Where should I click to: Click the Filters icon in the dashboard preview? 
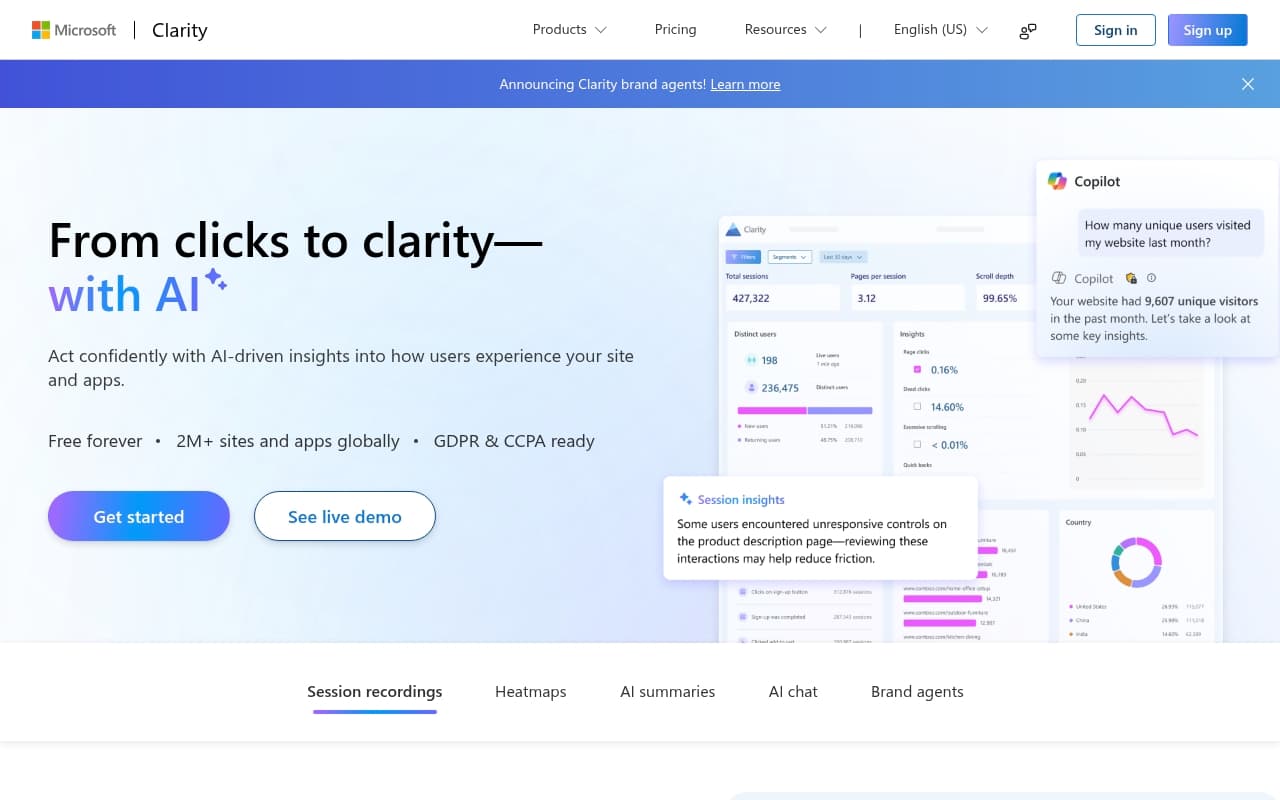coord(735,257)
